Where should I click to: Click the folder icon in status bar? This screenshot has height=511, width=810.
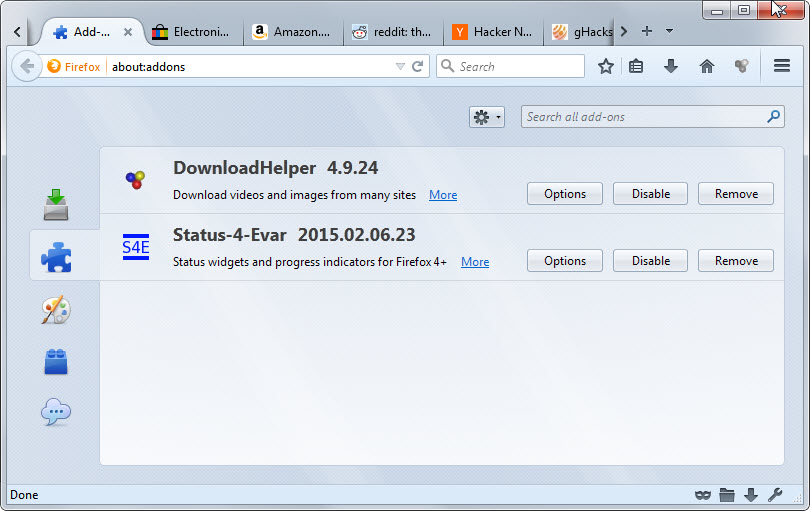[727, 495]
